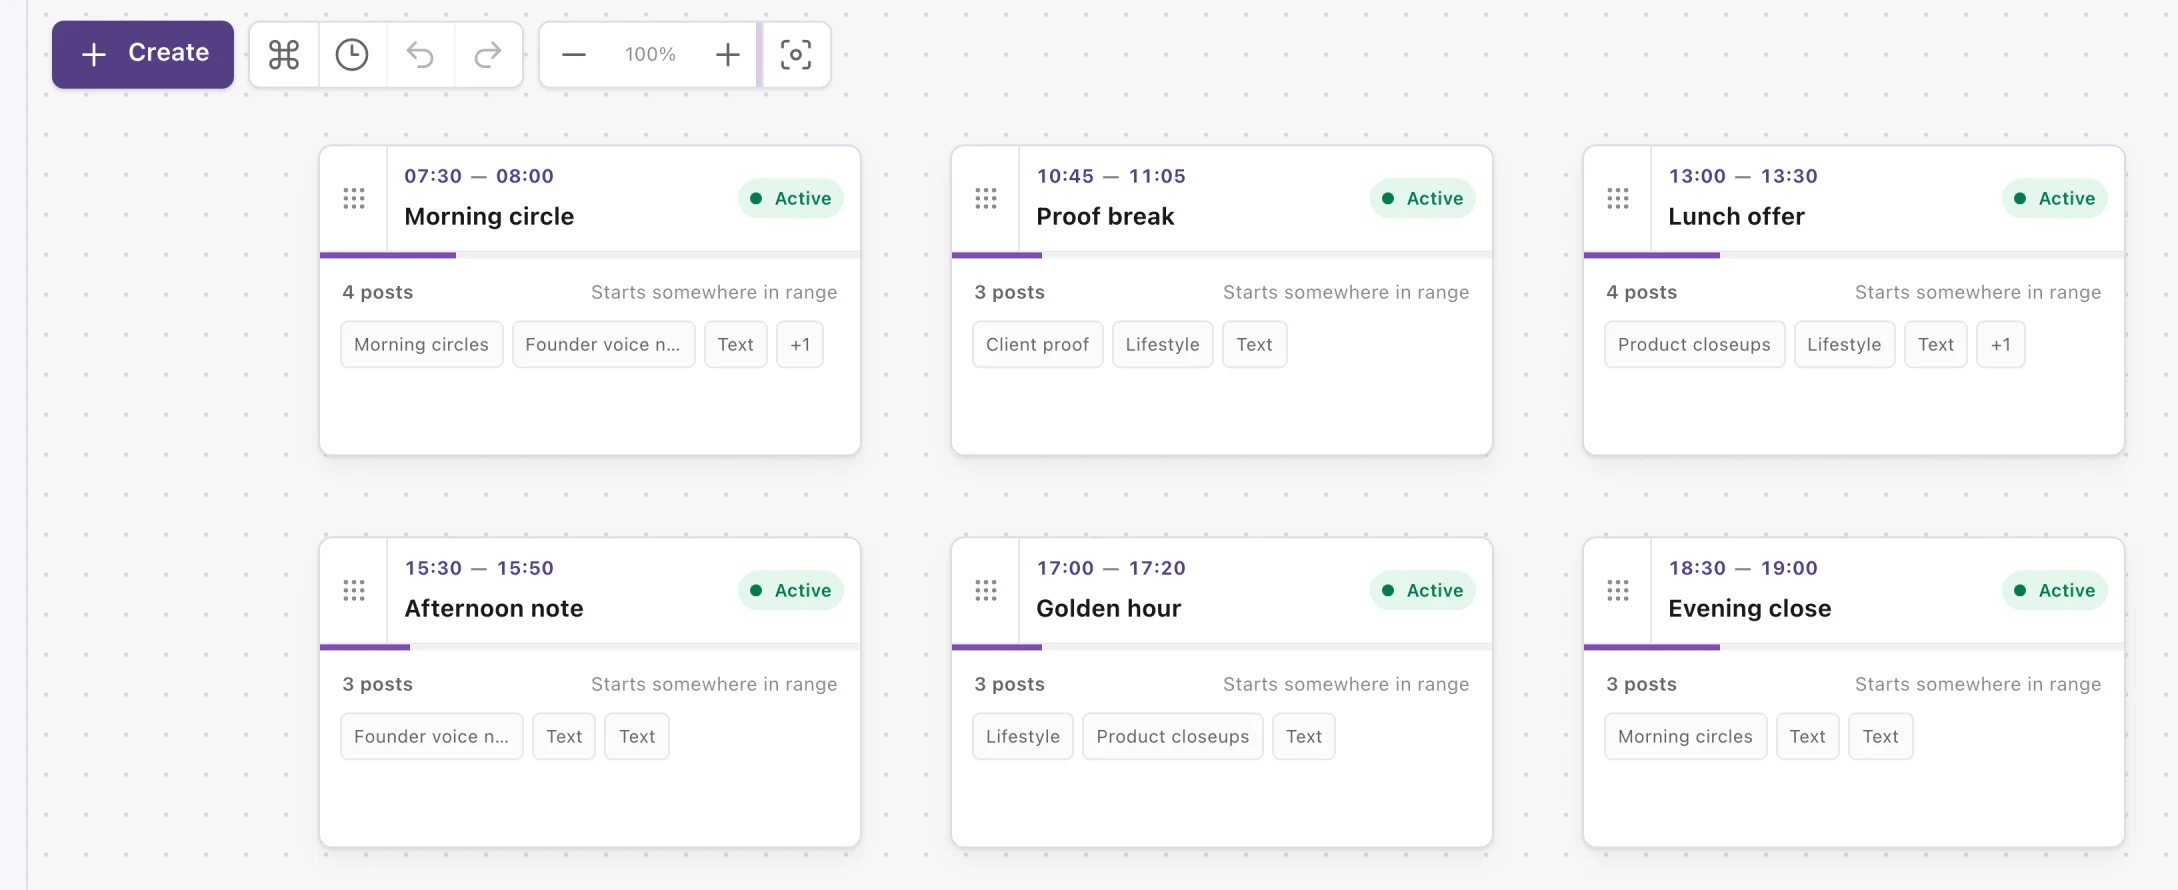Grab the Lunch offer card drag handle

tap(1618, 198)
